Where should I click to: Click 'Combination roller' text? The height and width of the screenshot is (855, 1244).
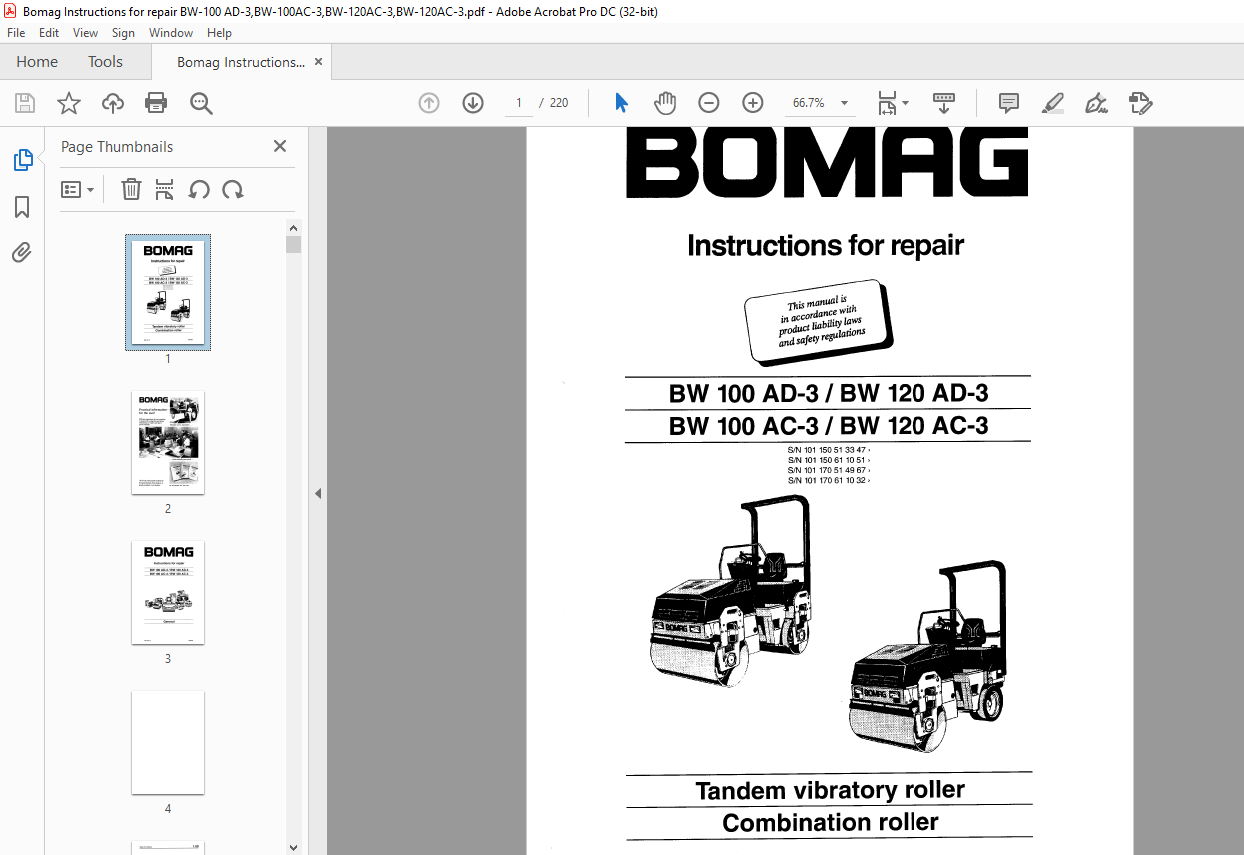click(830, 823)
